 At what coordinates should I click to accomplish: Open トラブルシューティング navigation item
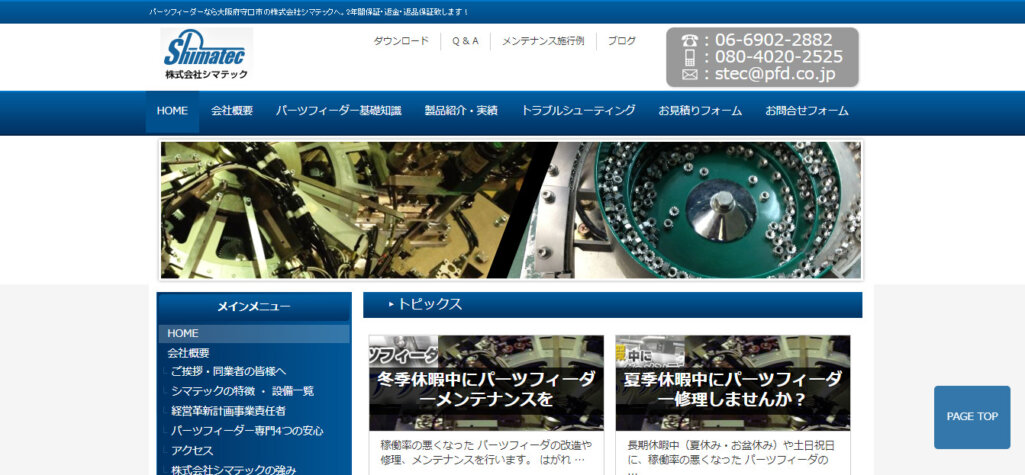pyautogui.click(x=578, y=111)
